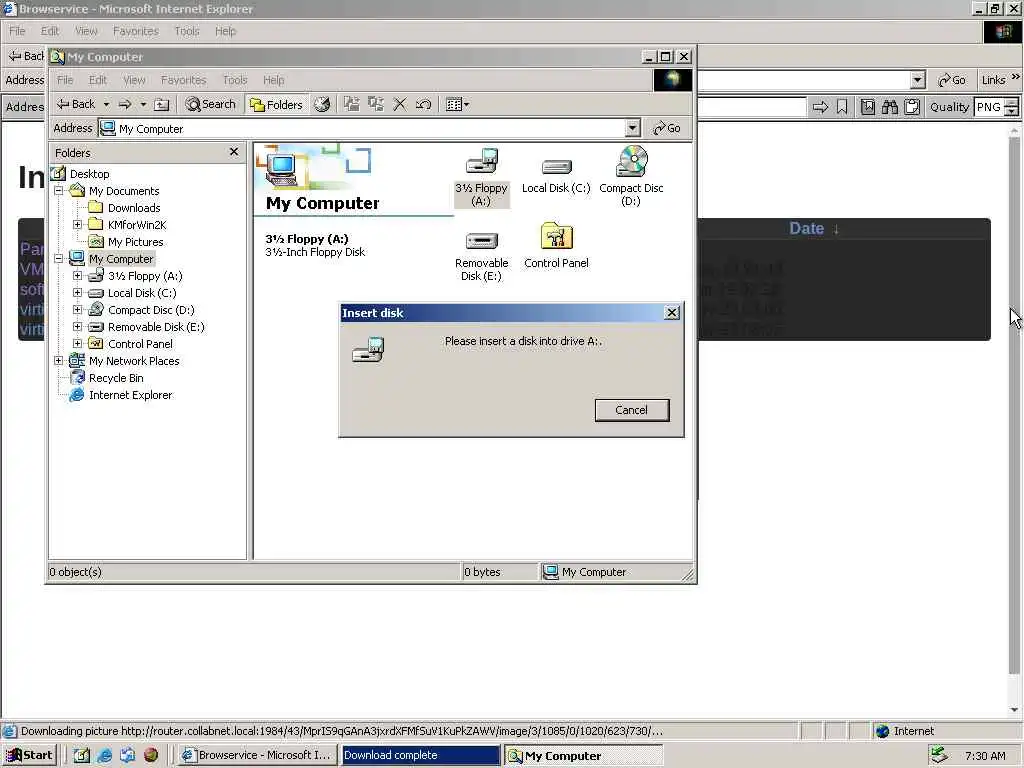Click the Copy To toolbar icon
1024x768 pixels.
click(376, 104)
